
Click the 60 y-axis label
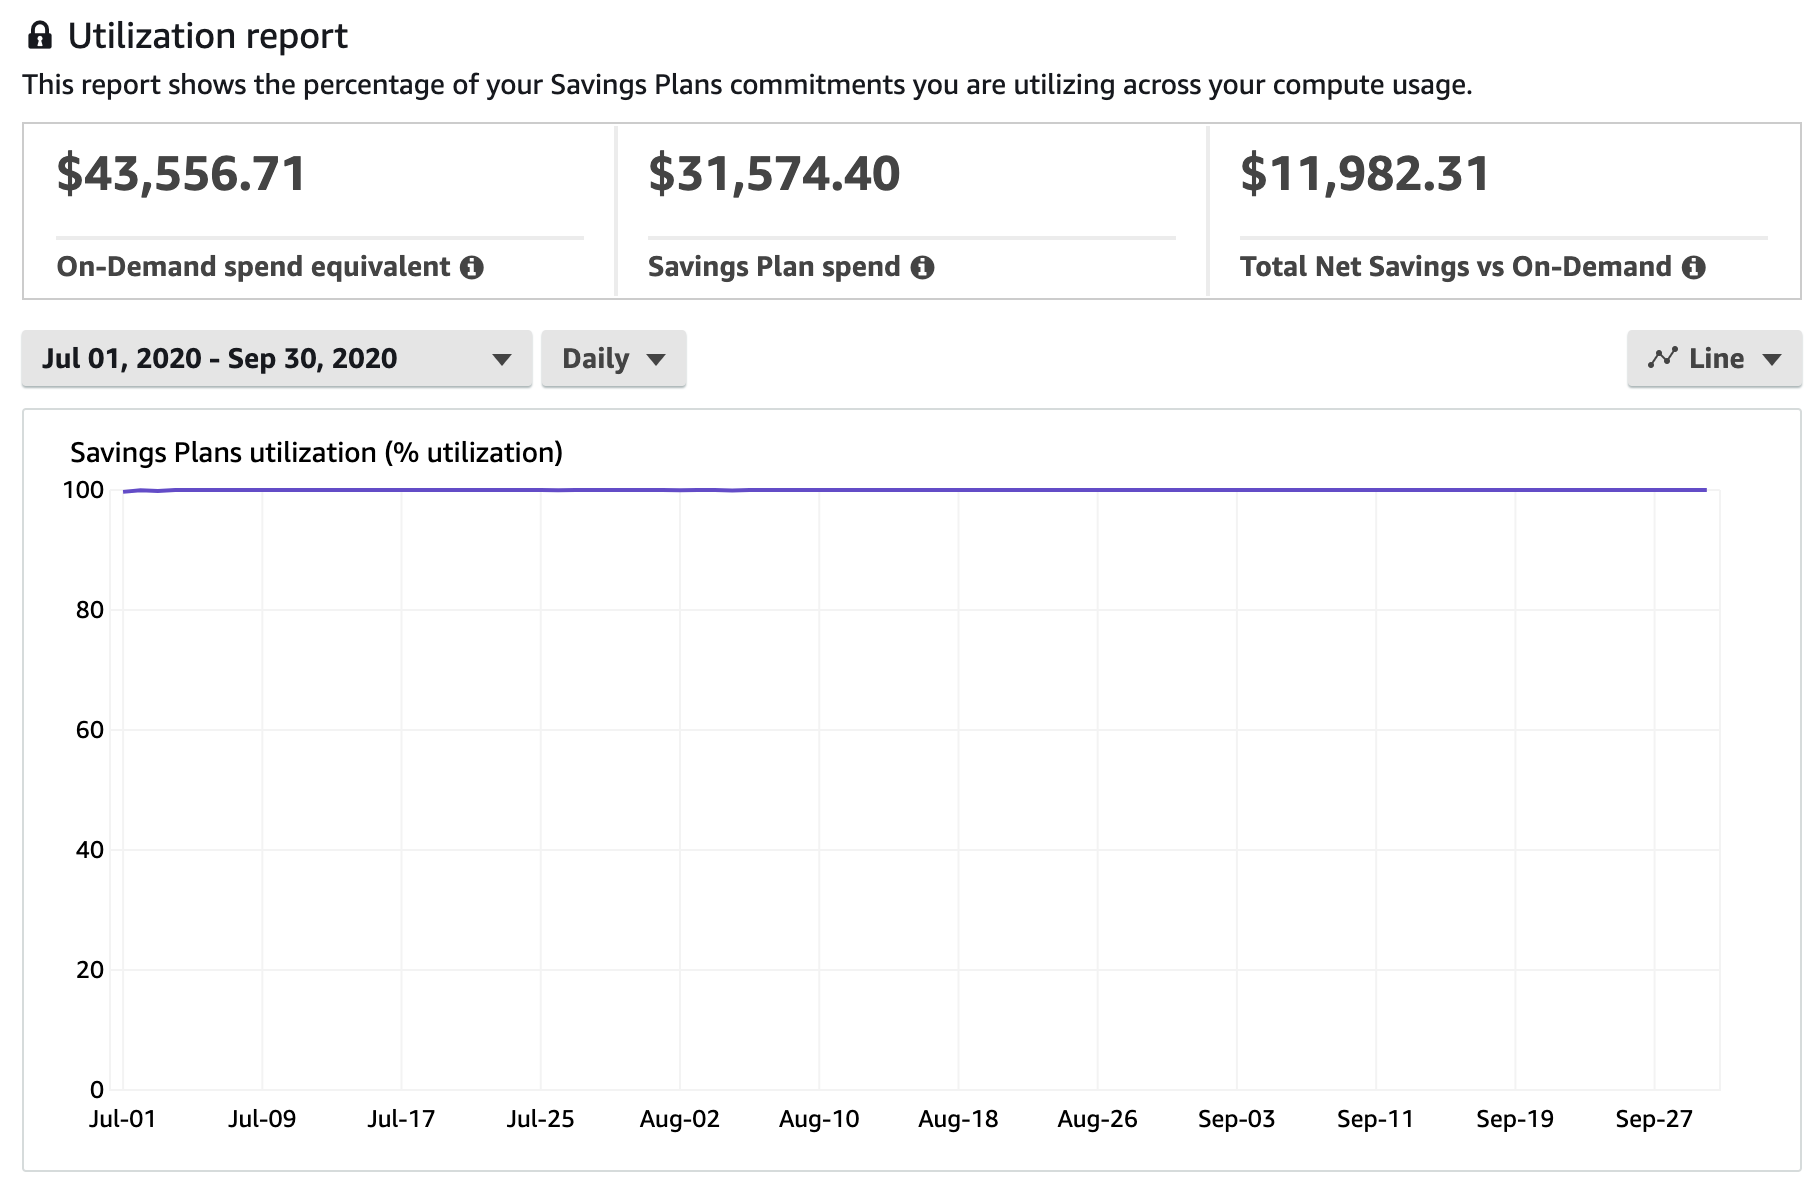(90, 730)
